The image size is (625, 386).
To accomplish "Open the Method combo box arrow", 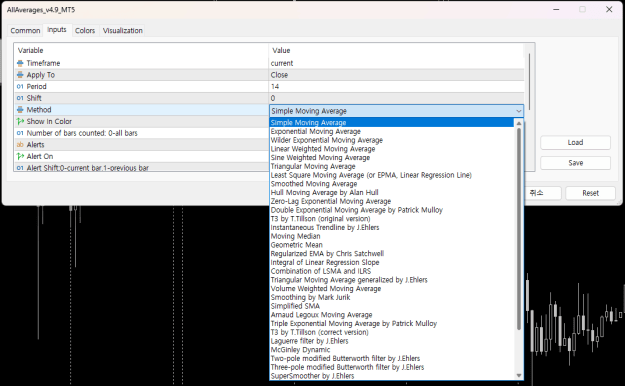I will [x=519, y=111].
